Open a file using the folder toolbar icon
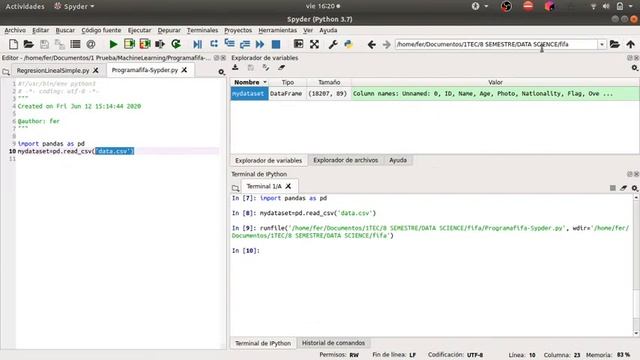Screen dimensions: 640x360 [28, 44]
